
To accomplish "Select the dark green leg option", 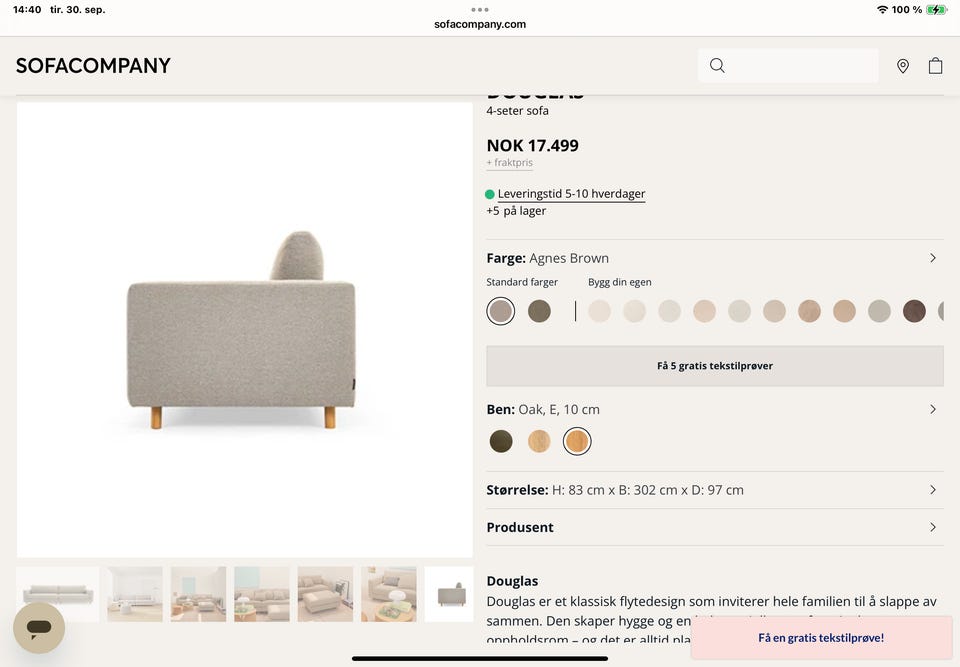I will 501,441.
